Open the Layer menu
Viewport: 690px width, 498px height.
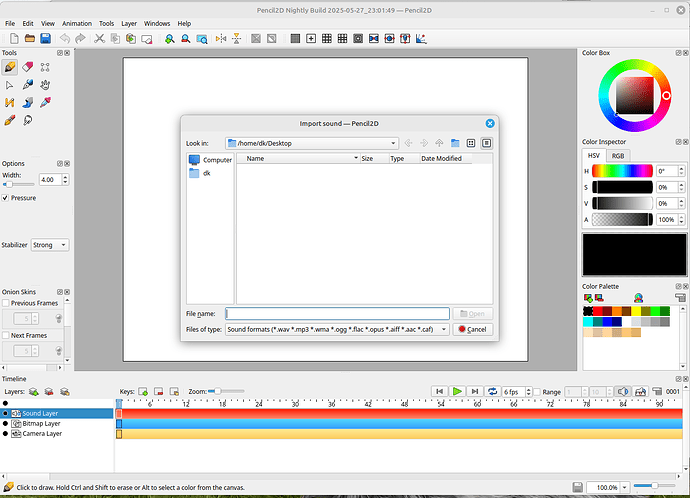pyautogui.click(x=129, y=23)
